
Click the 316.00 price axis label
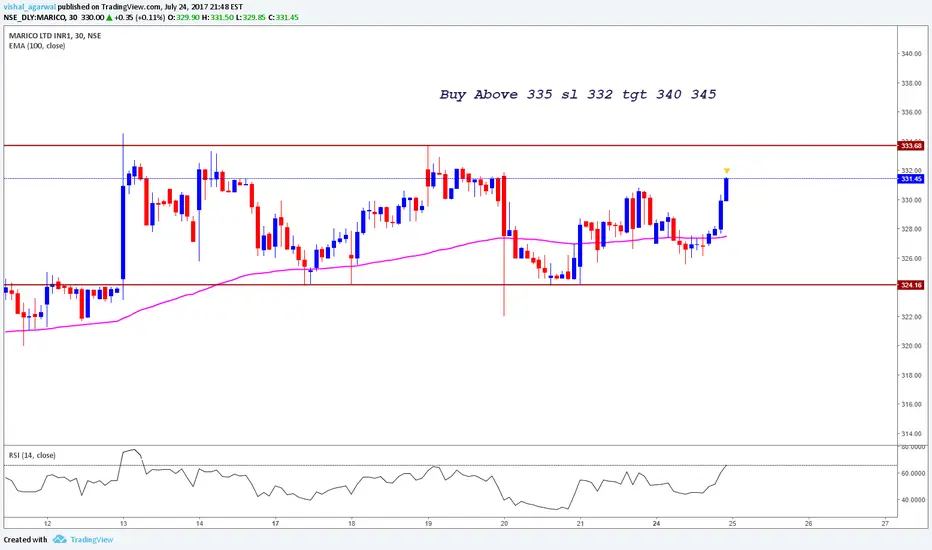pos(911,404)
